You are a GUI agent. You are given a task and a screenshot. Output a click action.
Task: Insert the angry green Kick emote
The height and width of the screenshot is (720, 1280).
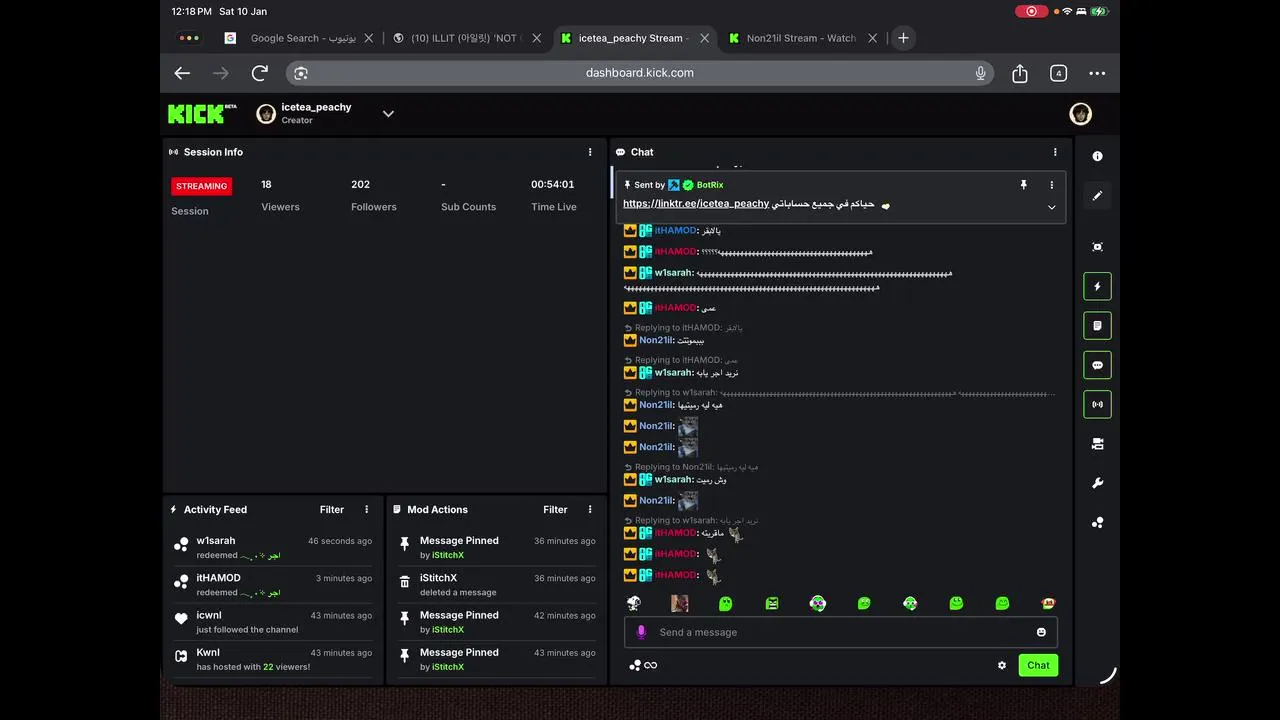click(x=772, y=603)
